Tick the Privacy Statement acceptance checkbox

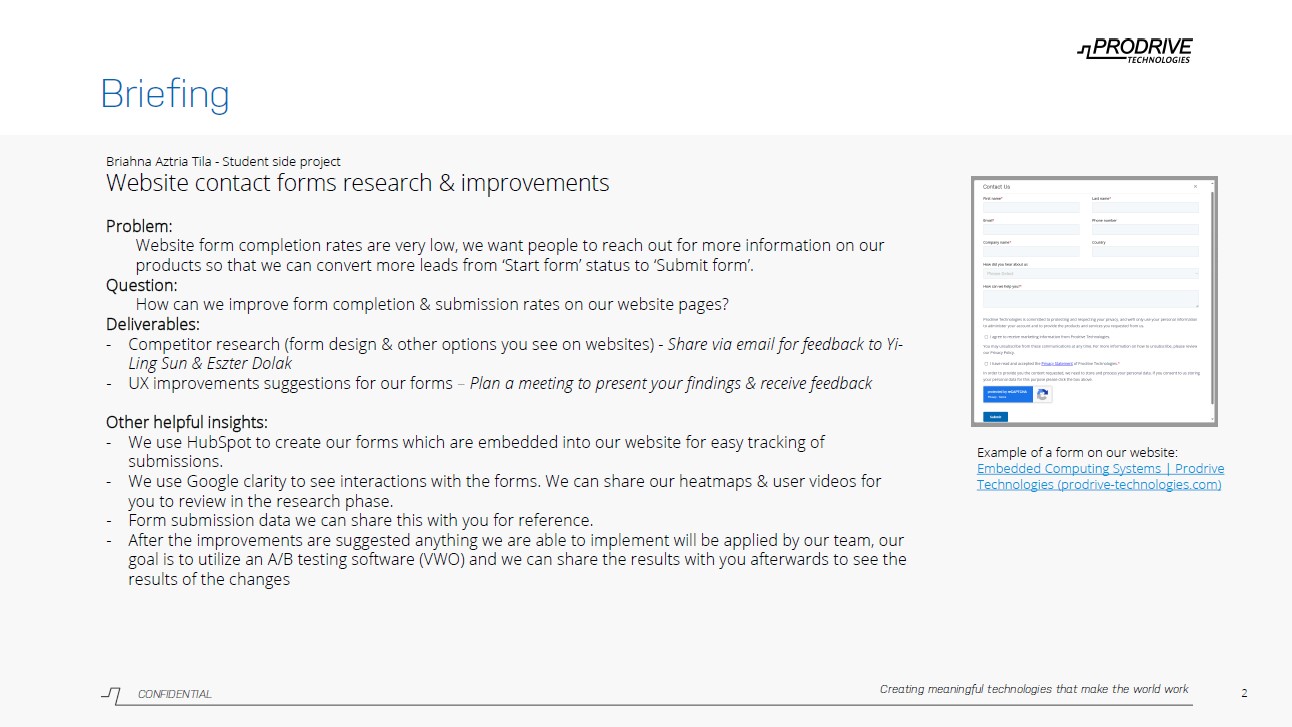[986, 364]
